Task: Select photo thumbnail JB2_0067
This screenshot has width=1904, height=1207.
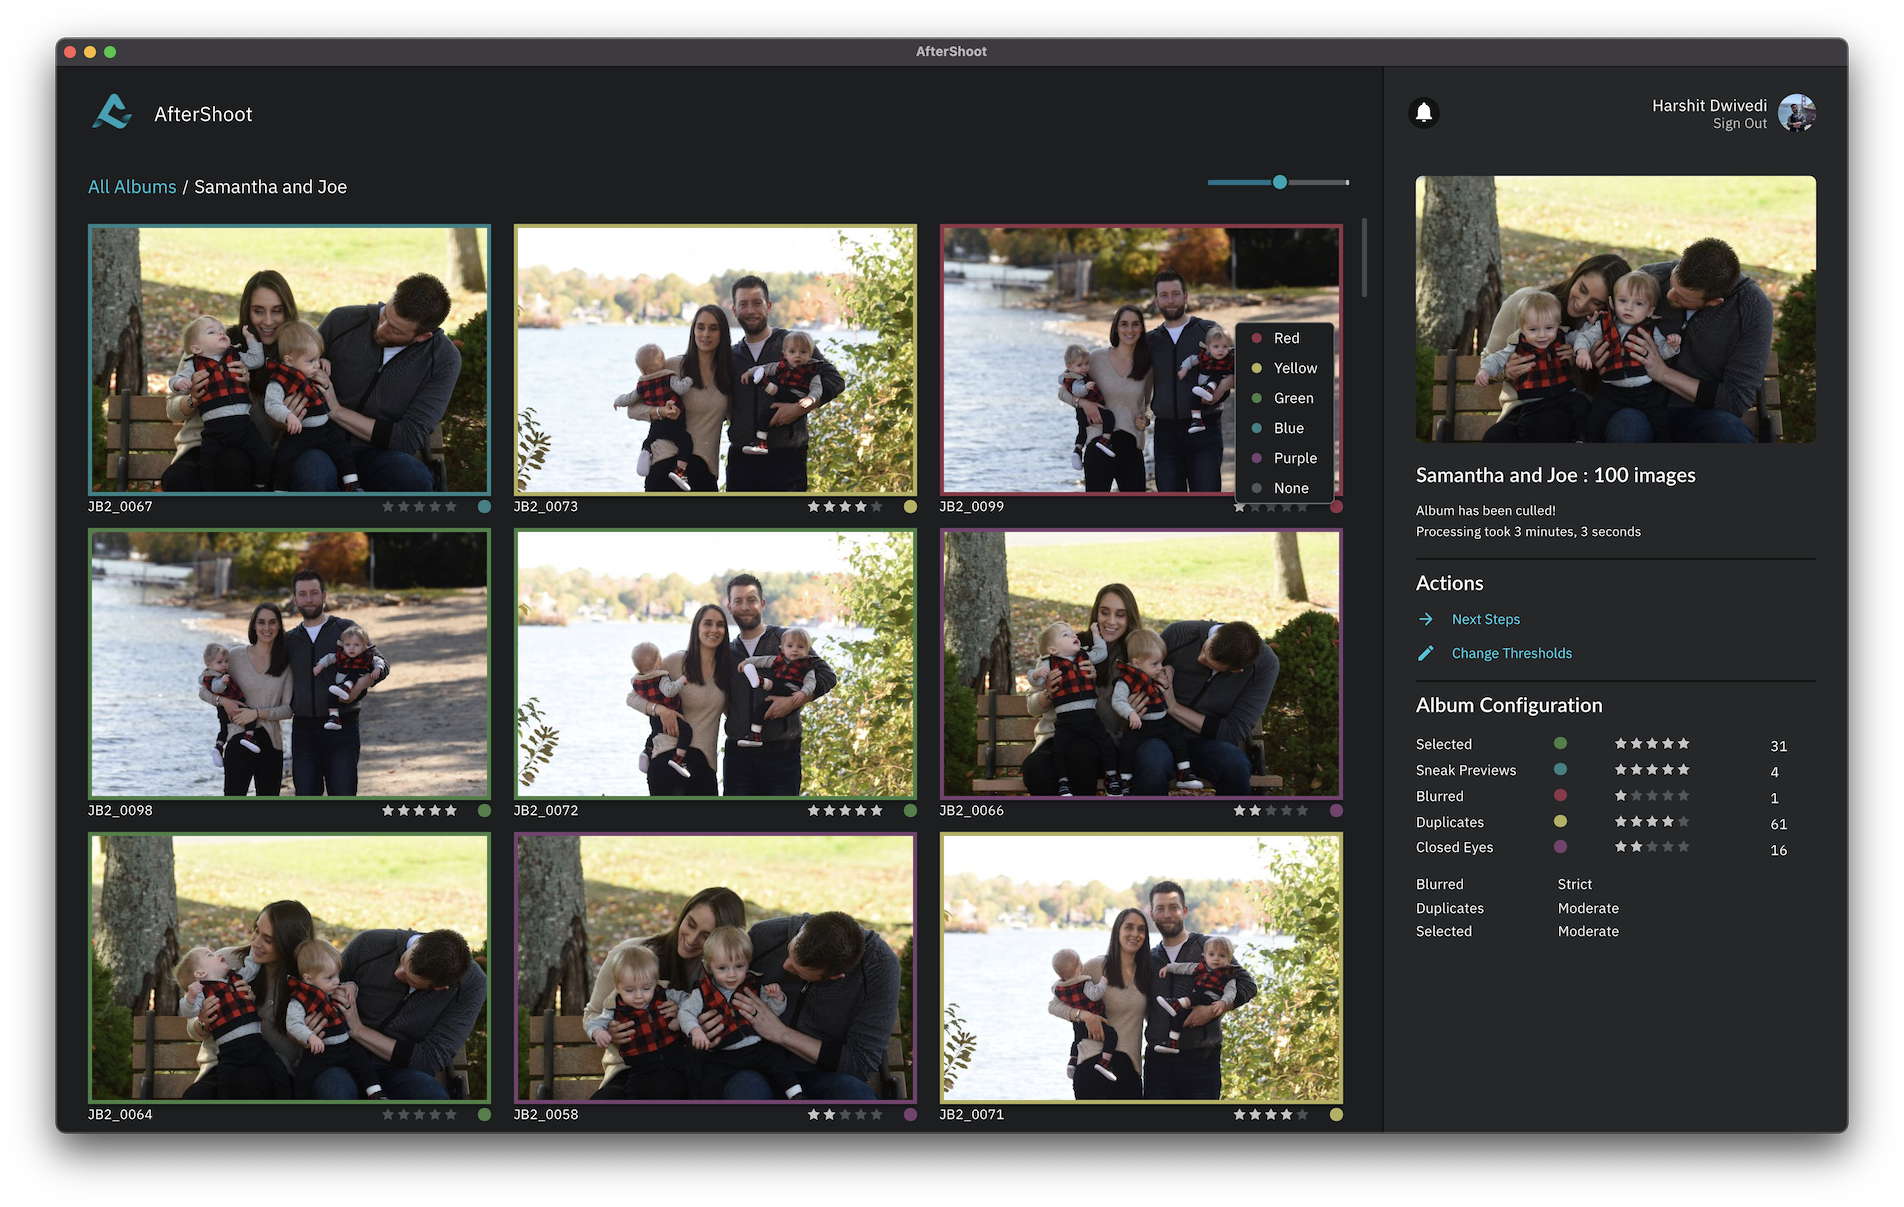Action: [289, 360]
